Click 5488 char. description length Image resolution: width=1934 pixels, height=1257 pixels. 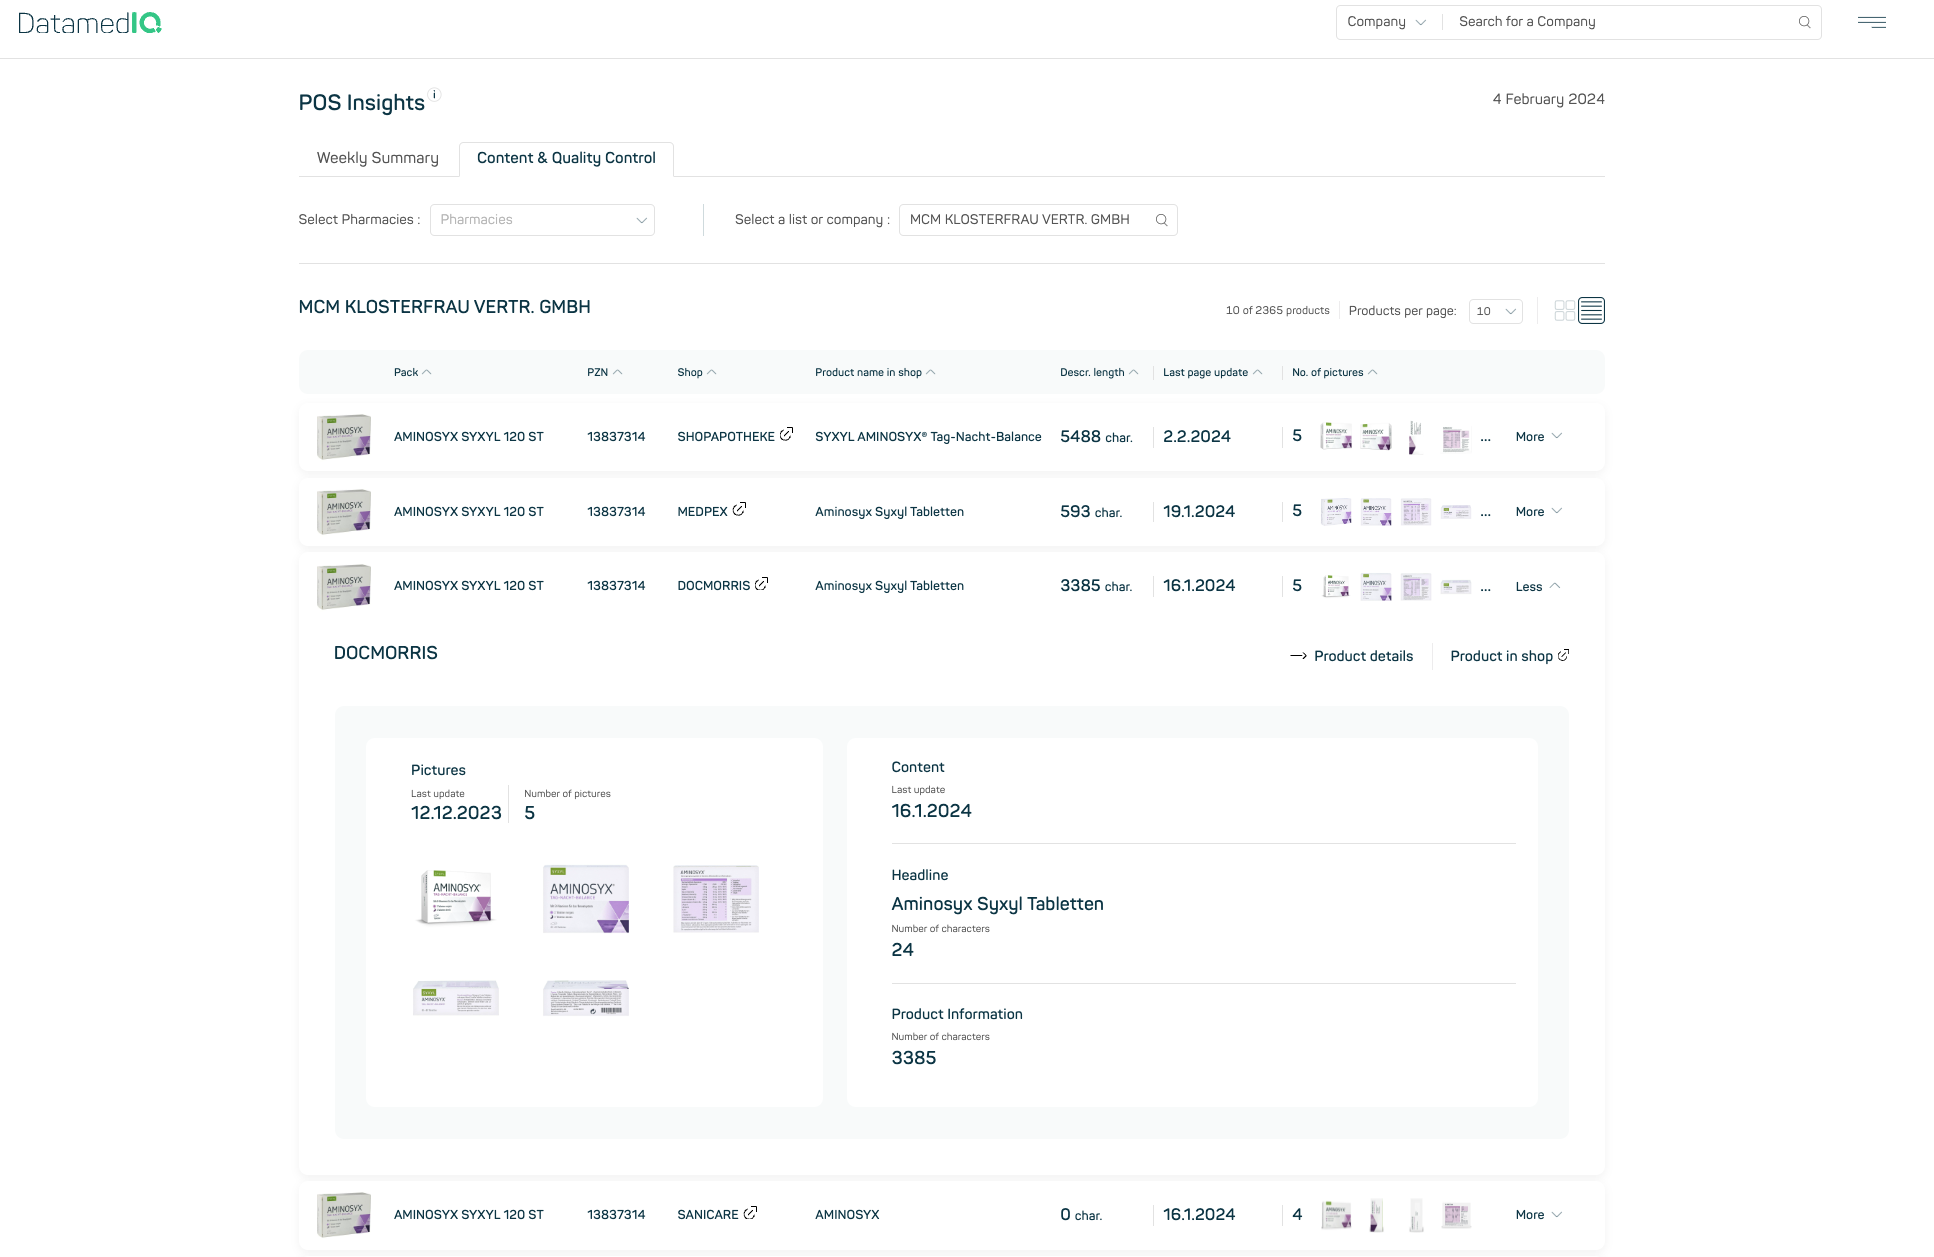[1096, 437]
